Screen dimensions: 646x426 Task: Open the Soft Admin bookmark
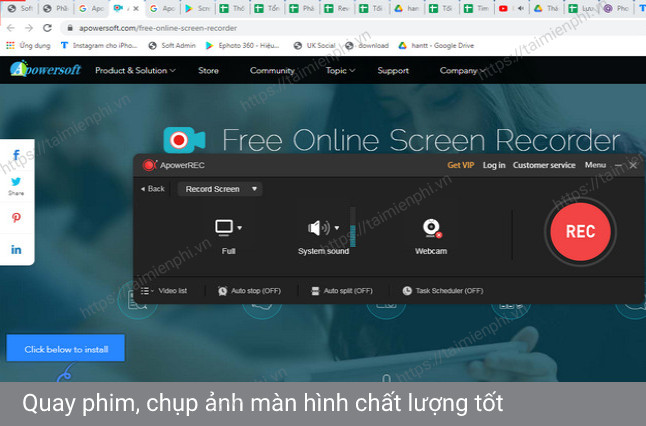click(172, 45)
